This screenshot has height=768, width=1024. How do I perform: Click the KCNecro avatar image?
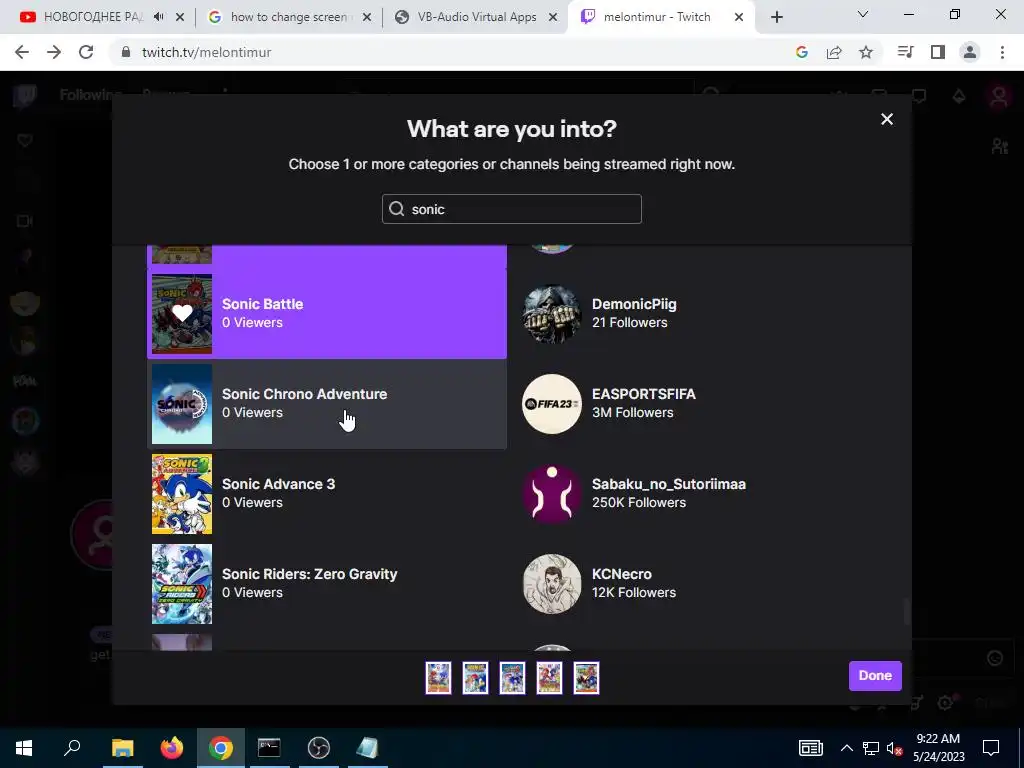pos(552,584)
